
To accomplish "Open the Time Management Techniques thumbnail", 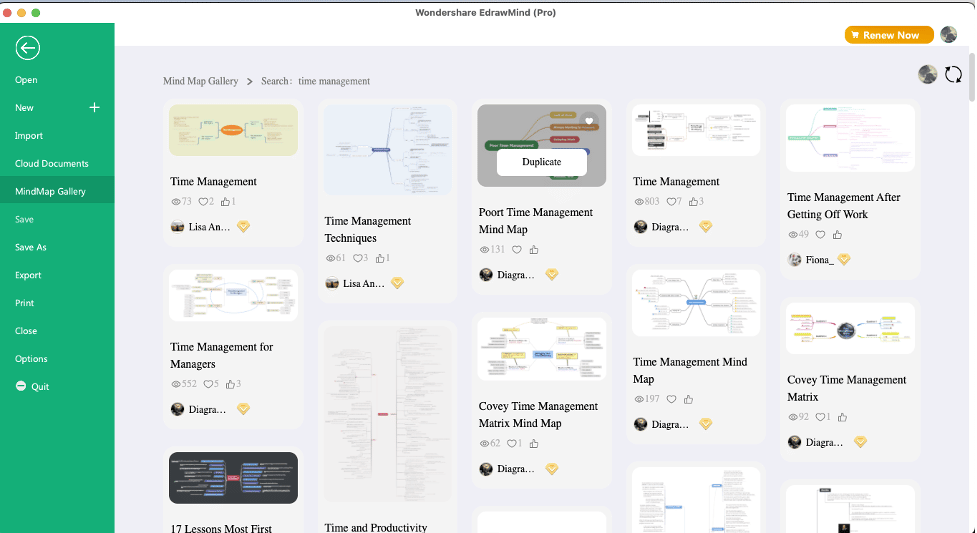I will [x=388, y=150].
